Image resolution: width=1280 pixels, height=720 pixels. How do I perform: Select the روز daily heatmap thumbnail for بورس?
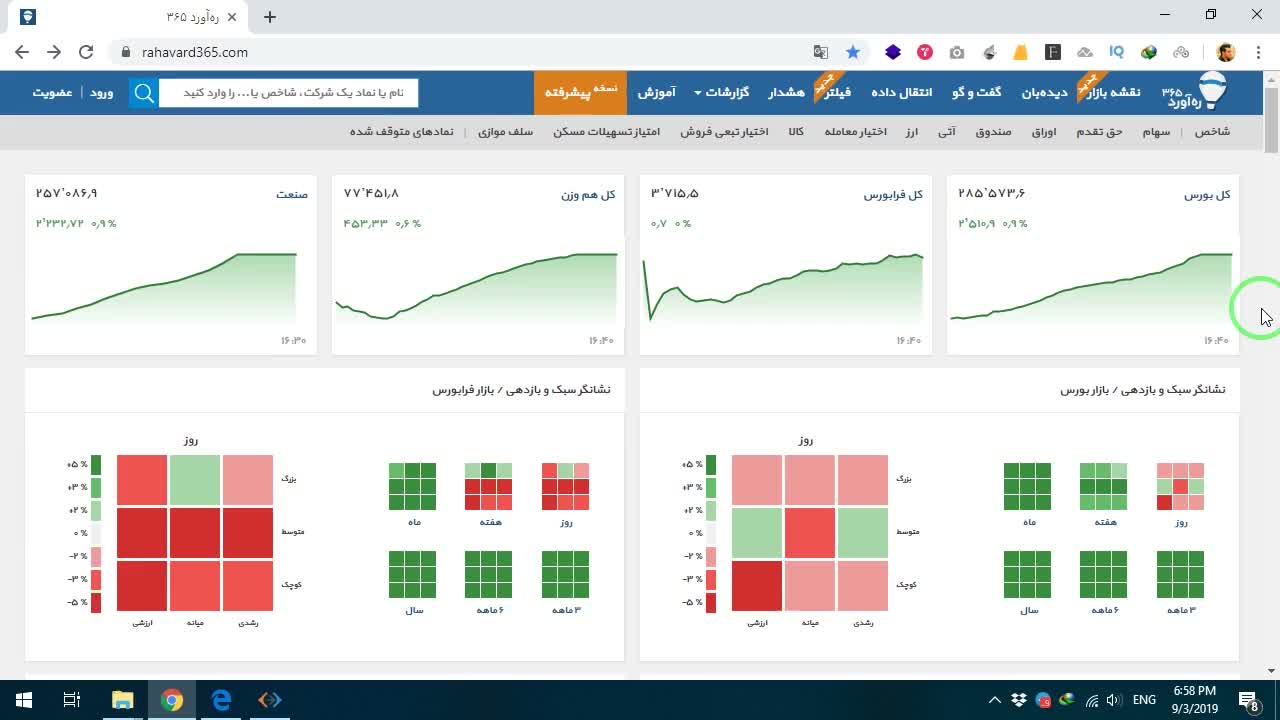pyautogui.click(x=1180, y=487)
